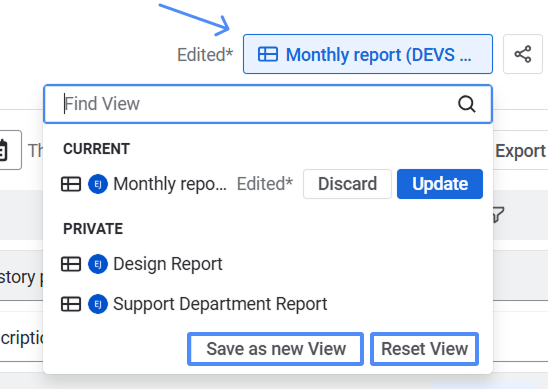Click the Reset View button
The height and width of the screenshot is (389, 548).
pyautogui.click(x=424, y=349)
